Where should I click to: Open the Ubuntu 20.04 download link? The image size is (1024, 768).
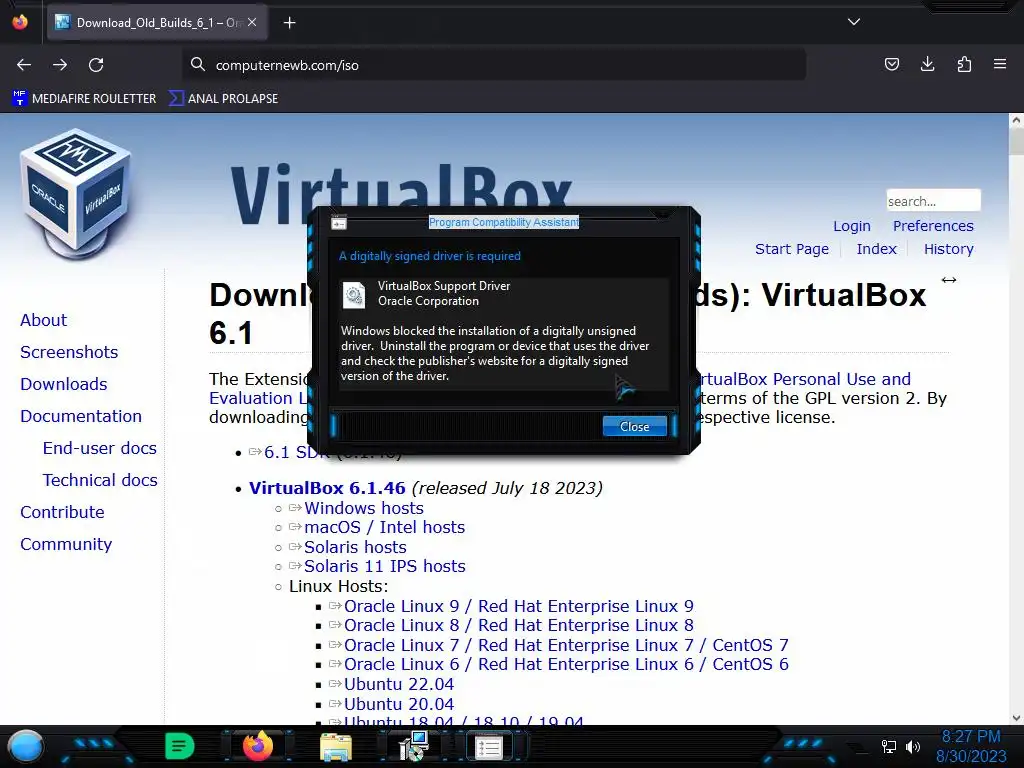(399, 704)
